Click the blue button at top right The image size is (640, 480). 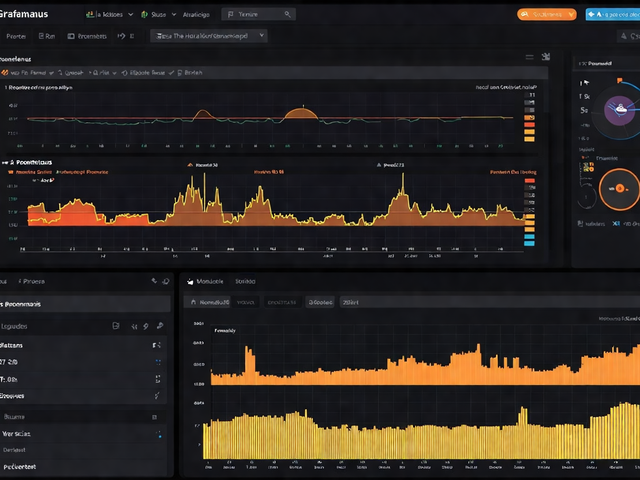pos(613,14)
